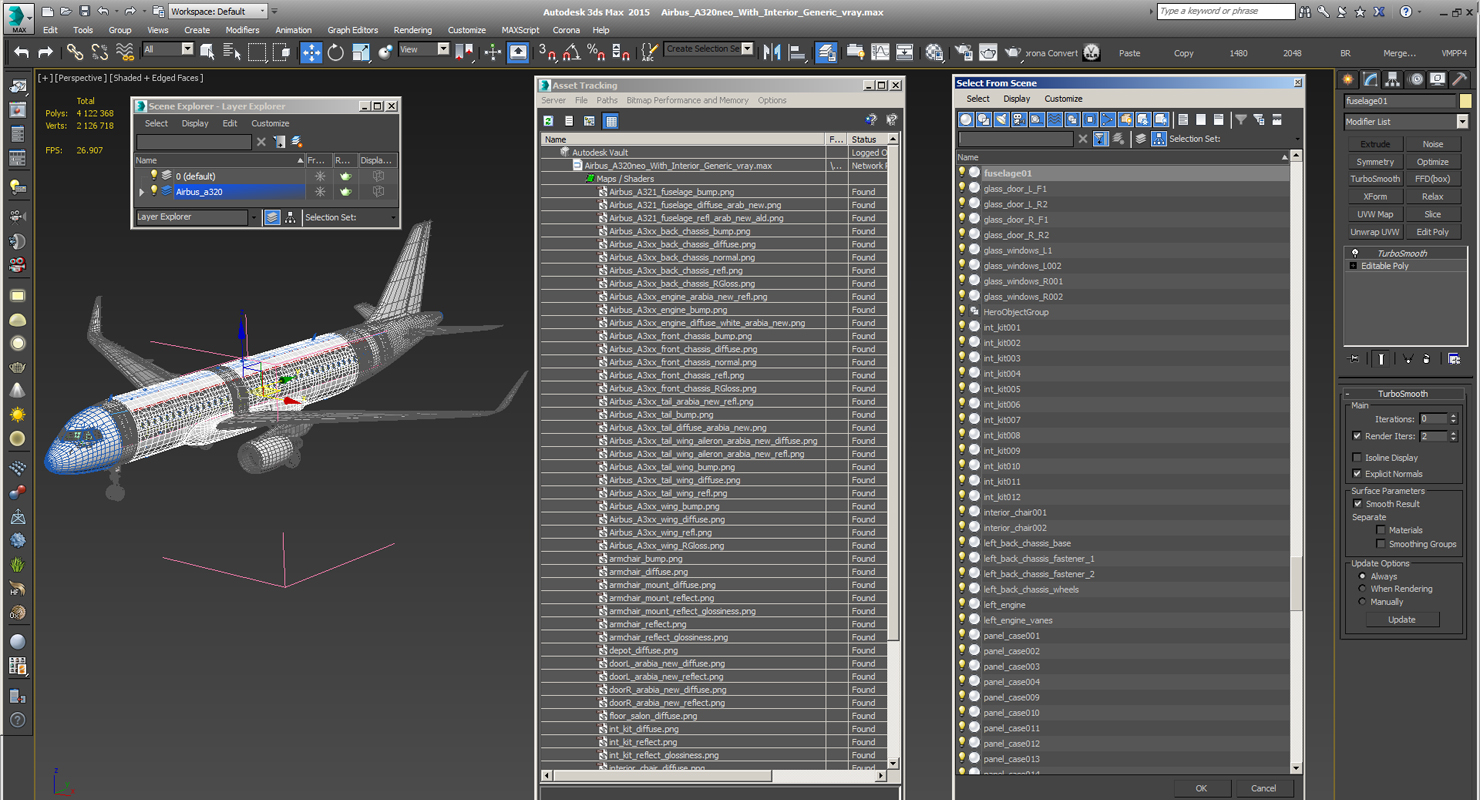Screen dimensions: 1480x800
Task: Toggle Explicit Normals checkbox
Action: (x=1357, y=474)
